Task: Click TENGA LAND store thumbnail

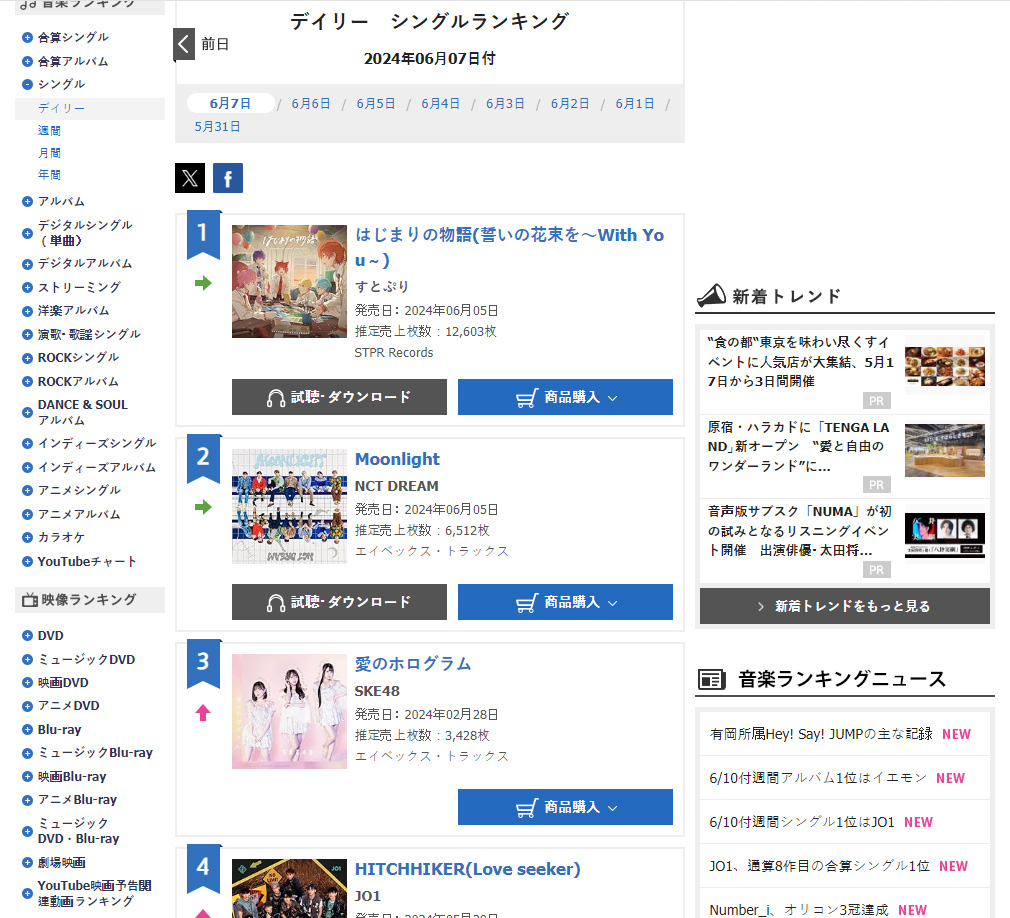Action: click(x=945, y=450)
